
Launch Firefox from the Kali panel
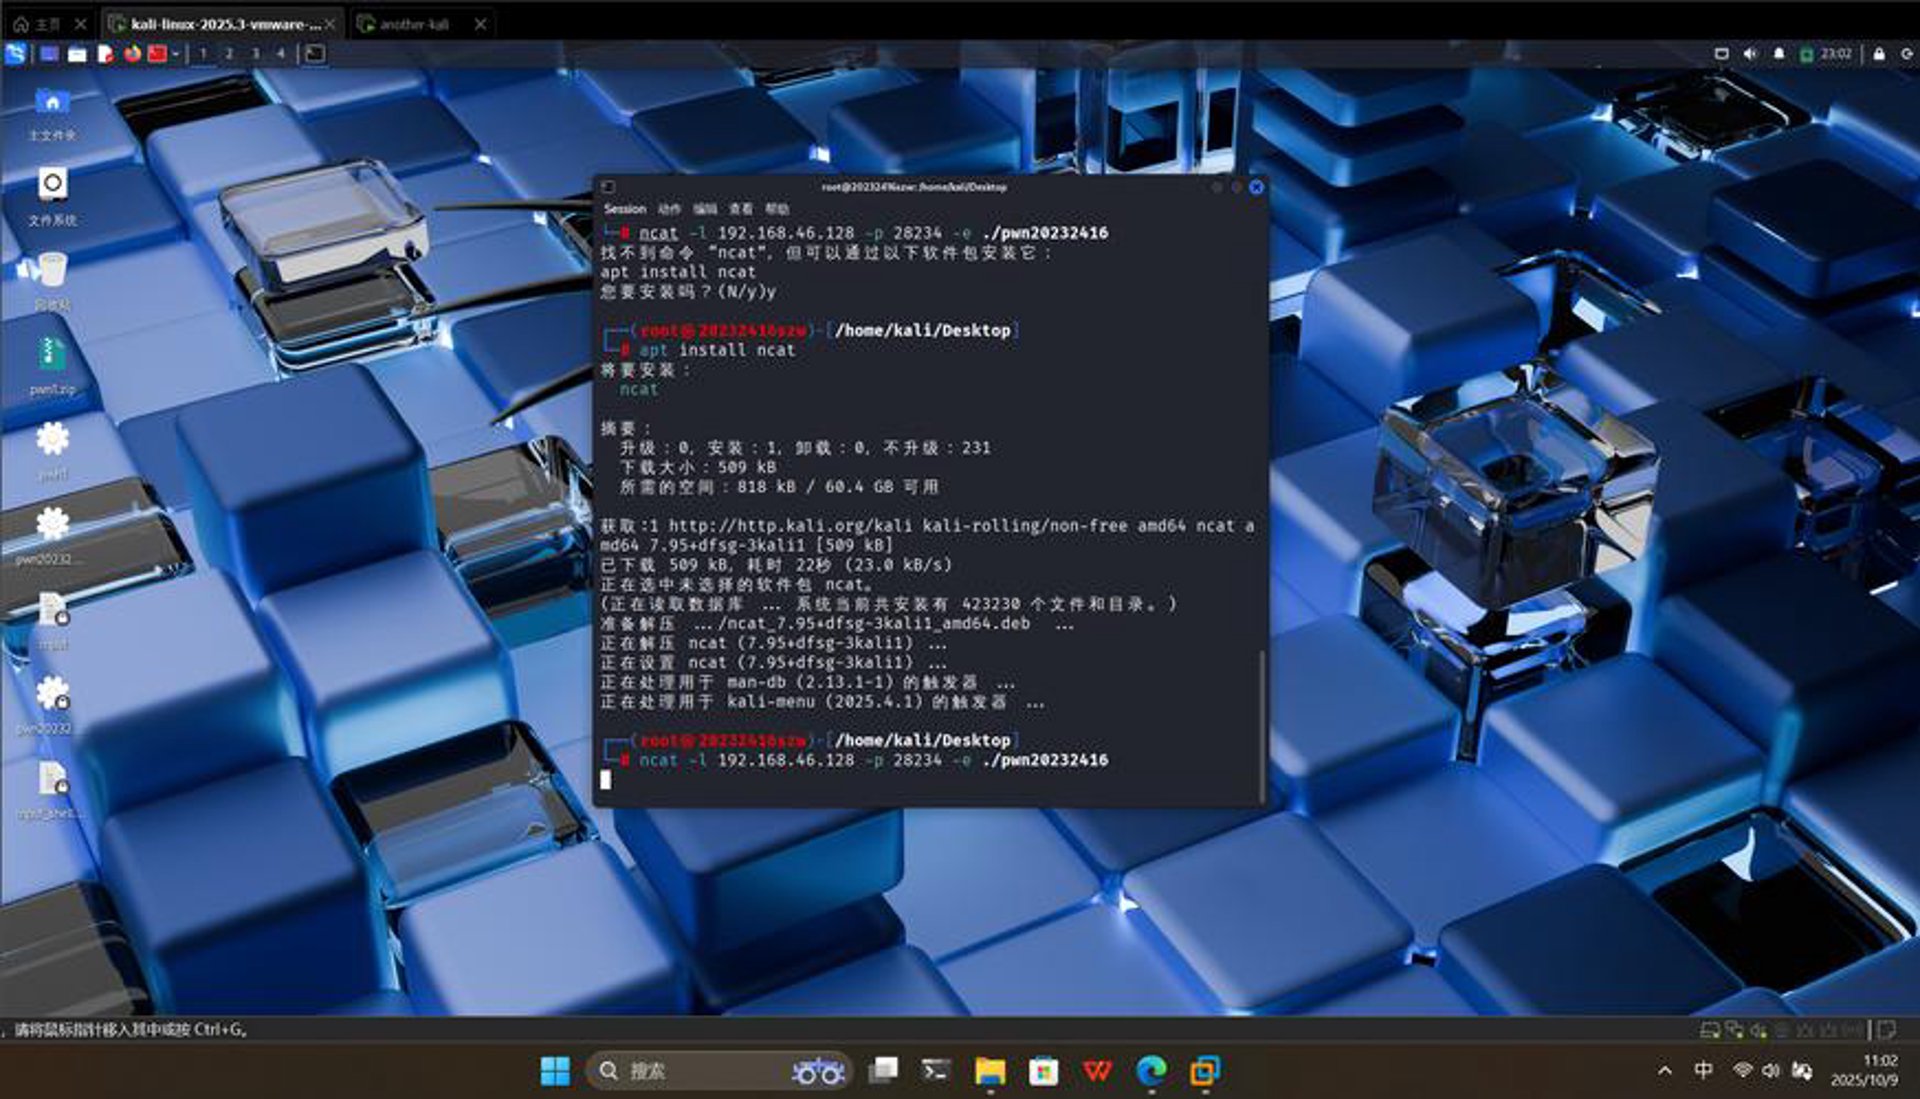[132, 54]
